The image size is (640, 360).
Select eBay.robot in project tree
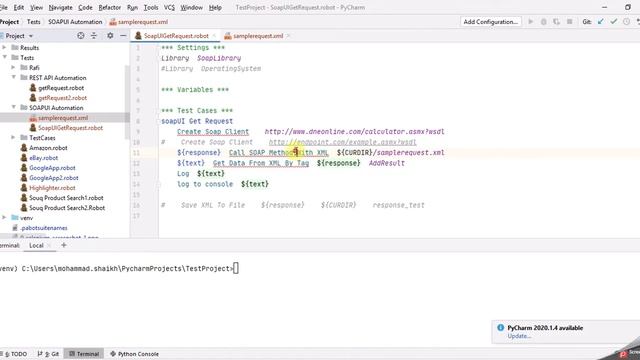[43, 158]
